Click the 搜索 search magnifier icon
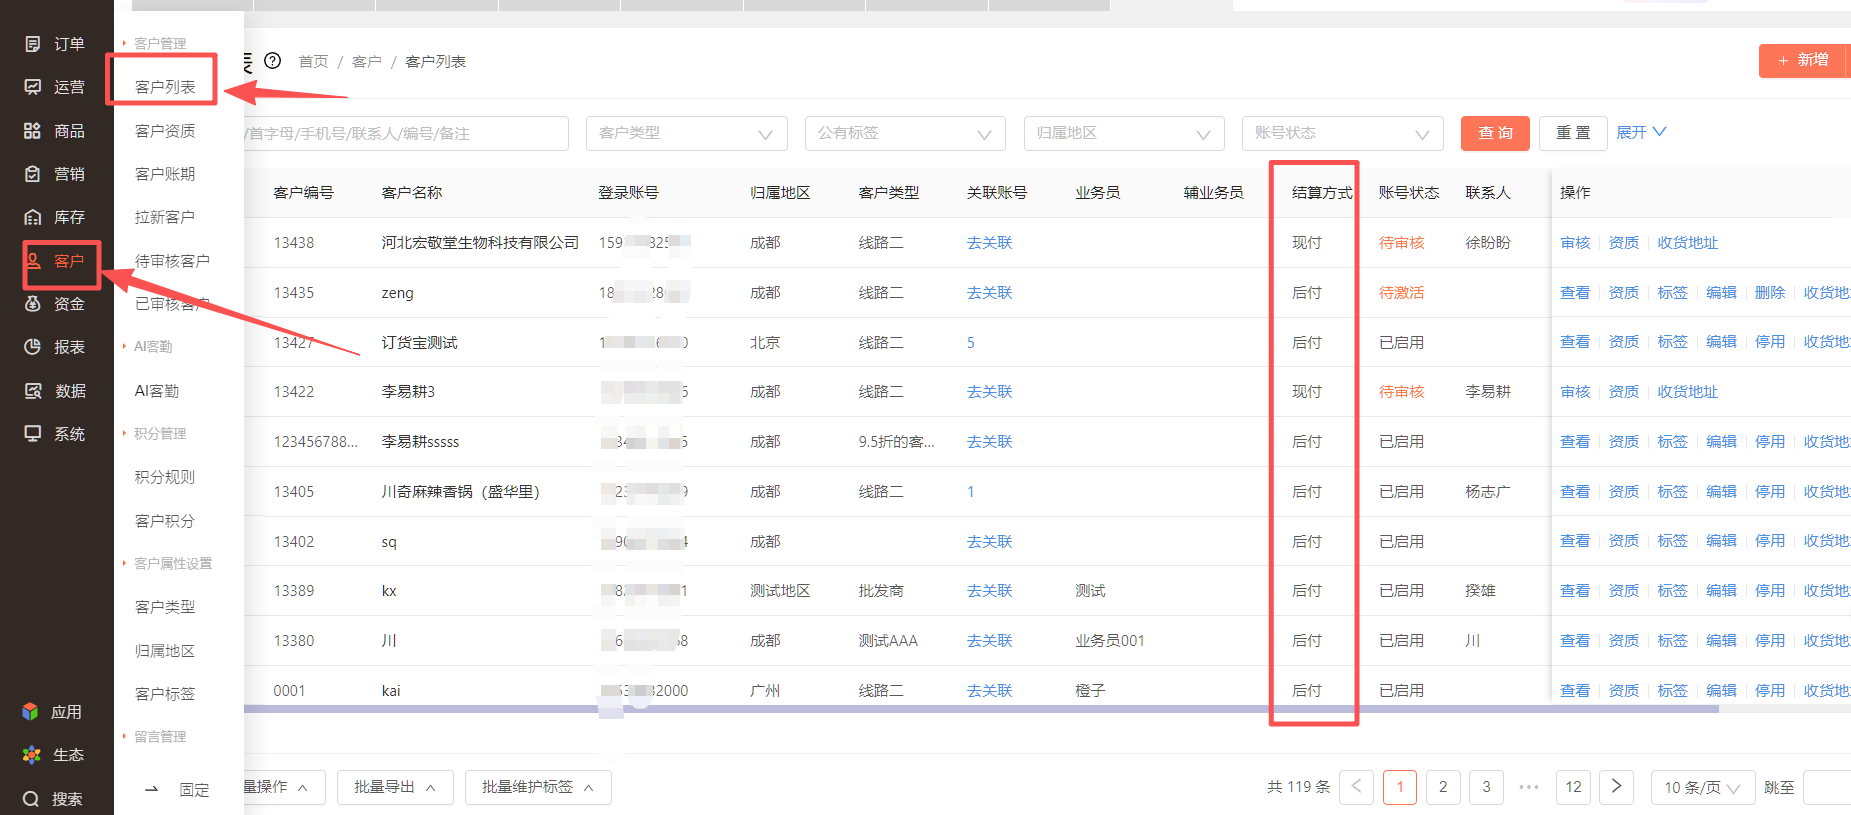1851x815 pixels. pyautogui.click(x=31, y=799)
